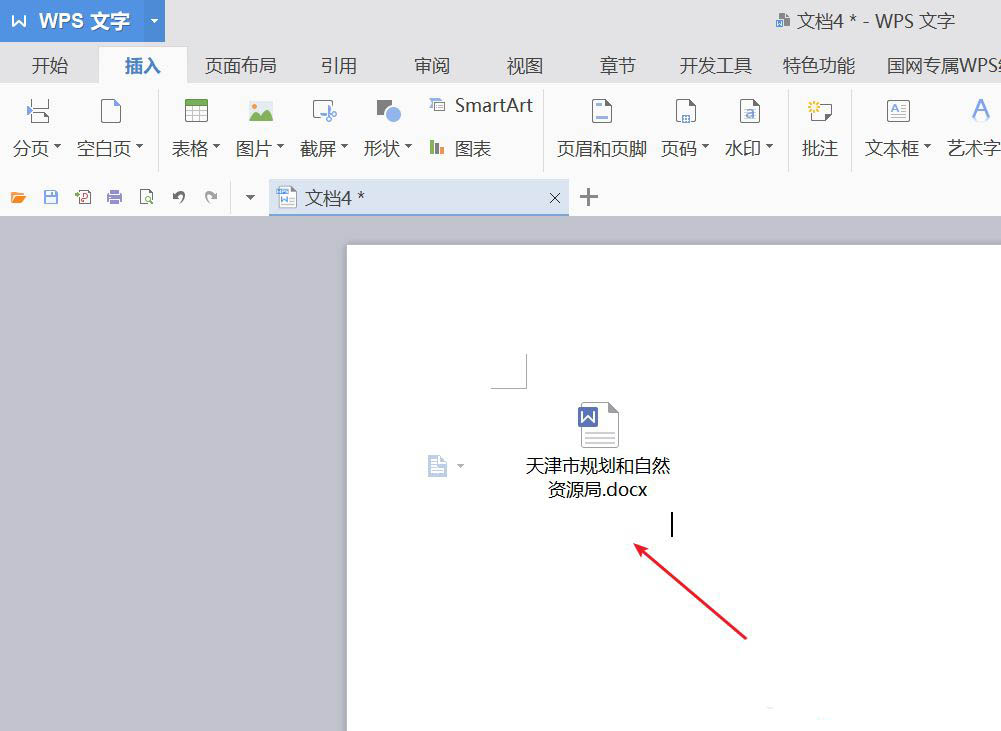The height and width of the screenshot is (731, 1001).
Task: Expand the 水印 dropdown arrow
Action: [769, 147]
